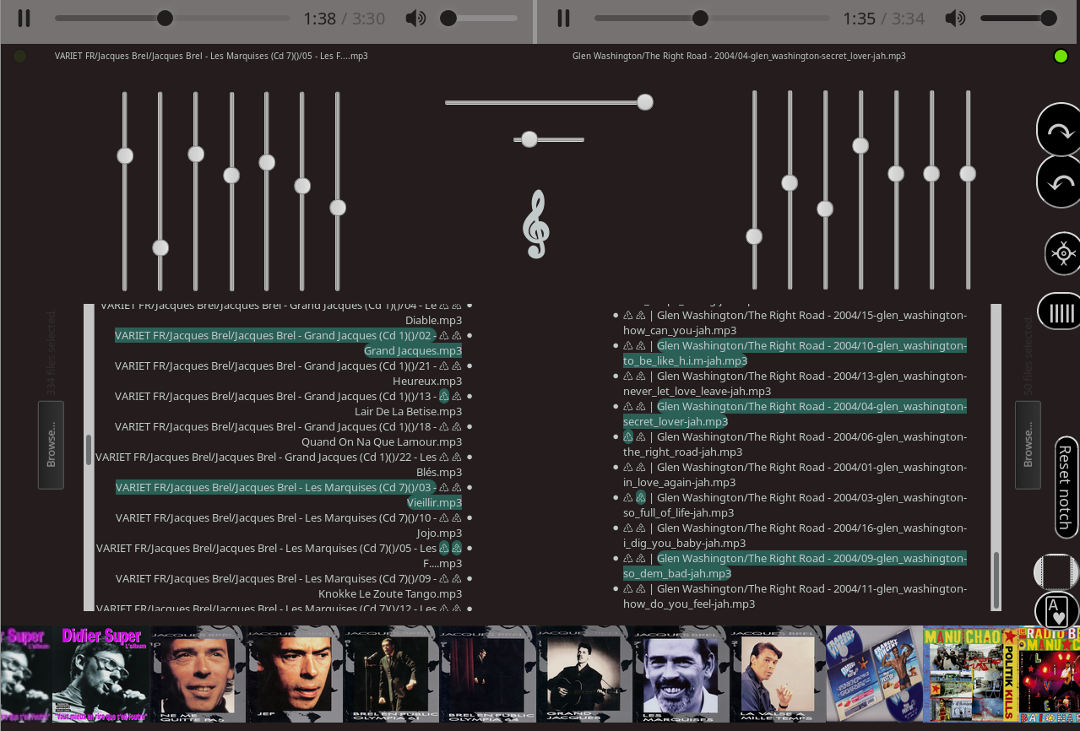Viewport: 1080px width, 731px height.
Task: Click first marker icon on secret_lover-jah.mp3 row
Action: coord(628,406)
